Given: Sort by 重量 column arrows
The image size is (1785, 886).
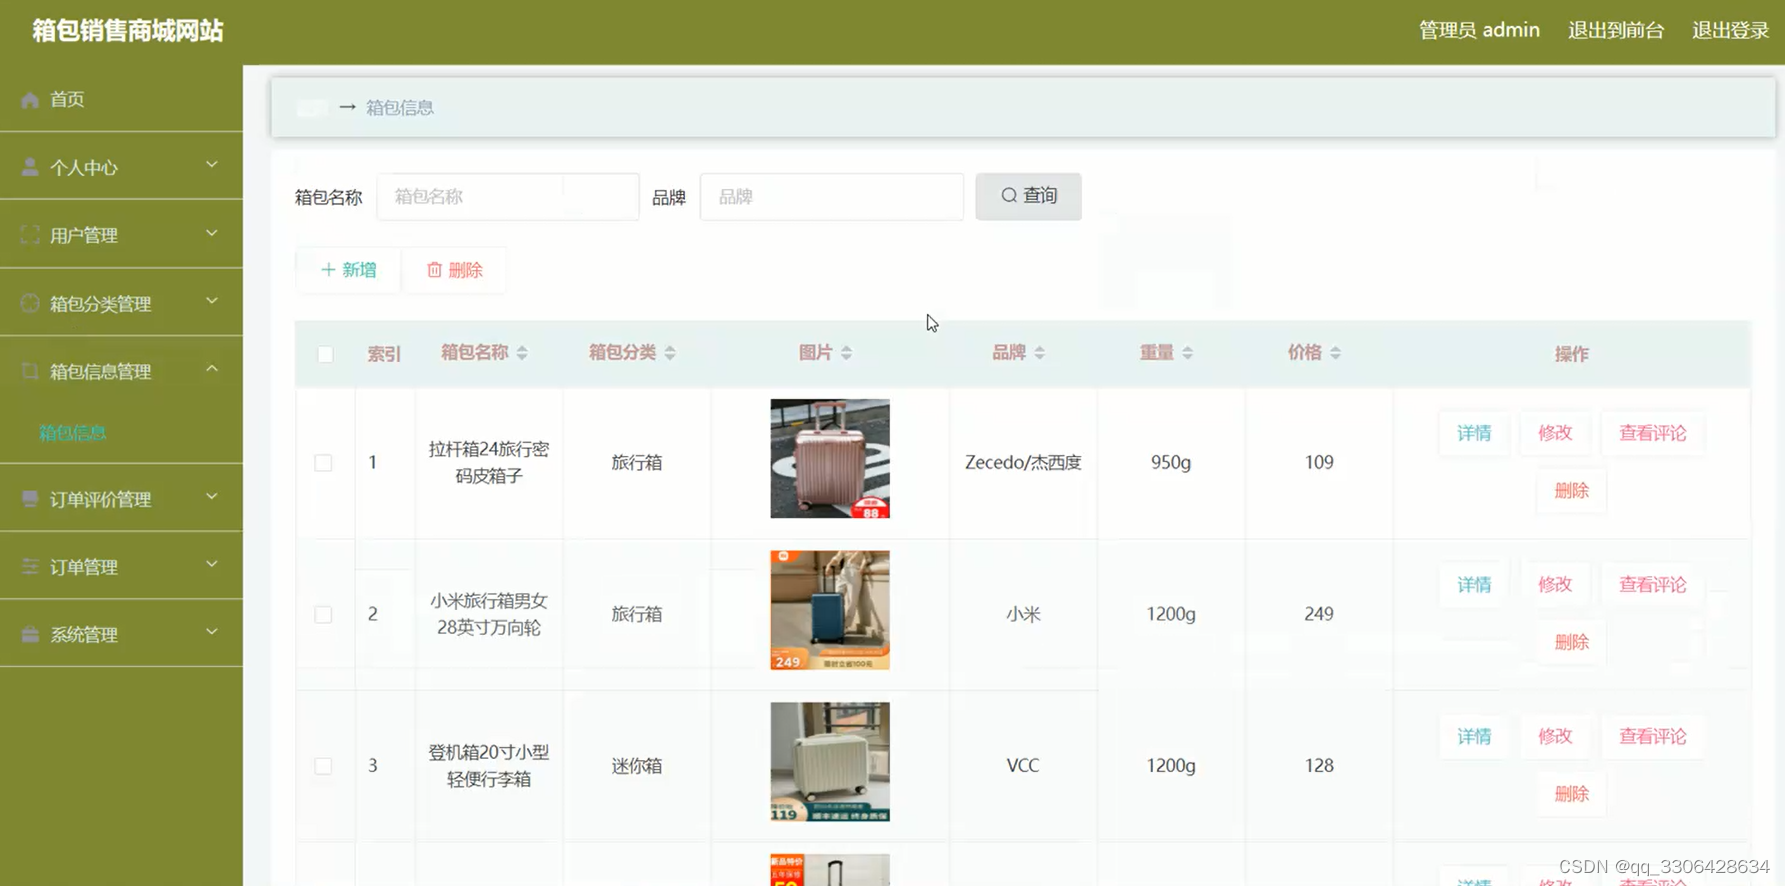Looking at the screenshot, I should [1187, 353].
